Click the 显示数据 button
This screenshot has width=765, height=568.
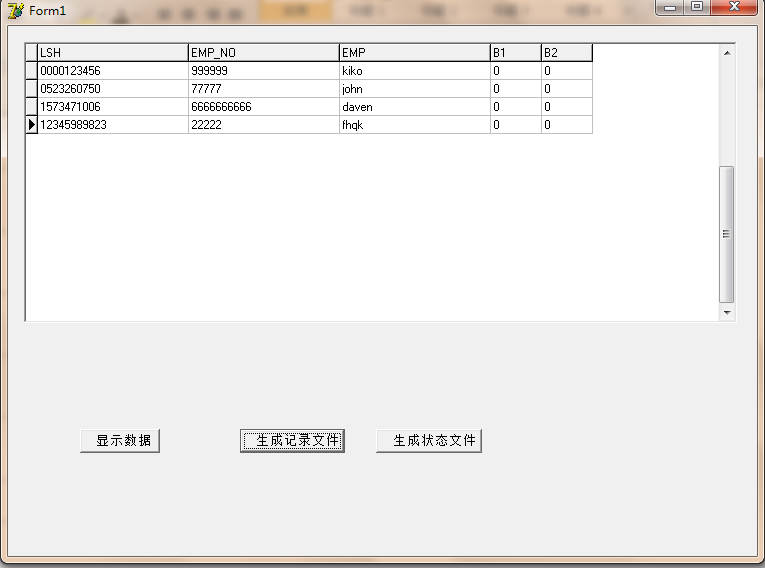pos(120,441)
